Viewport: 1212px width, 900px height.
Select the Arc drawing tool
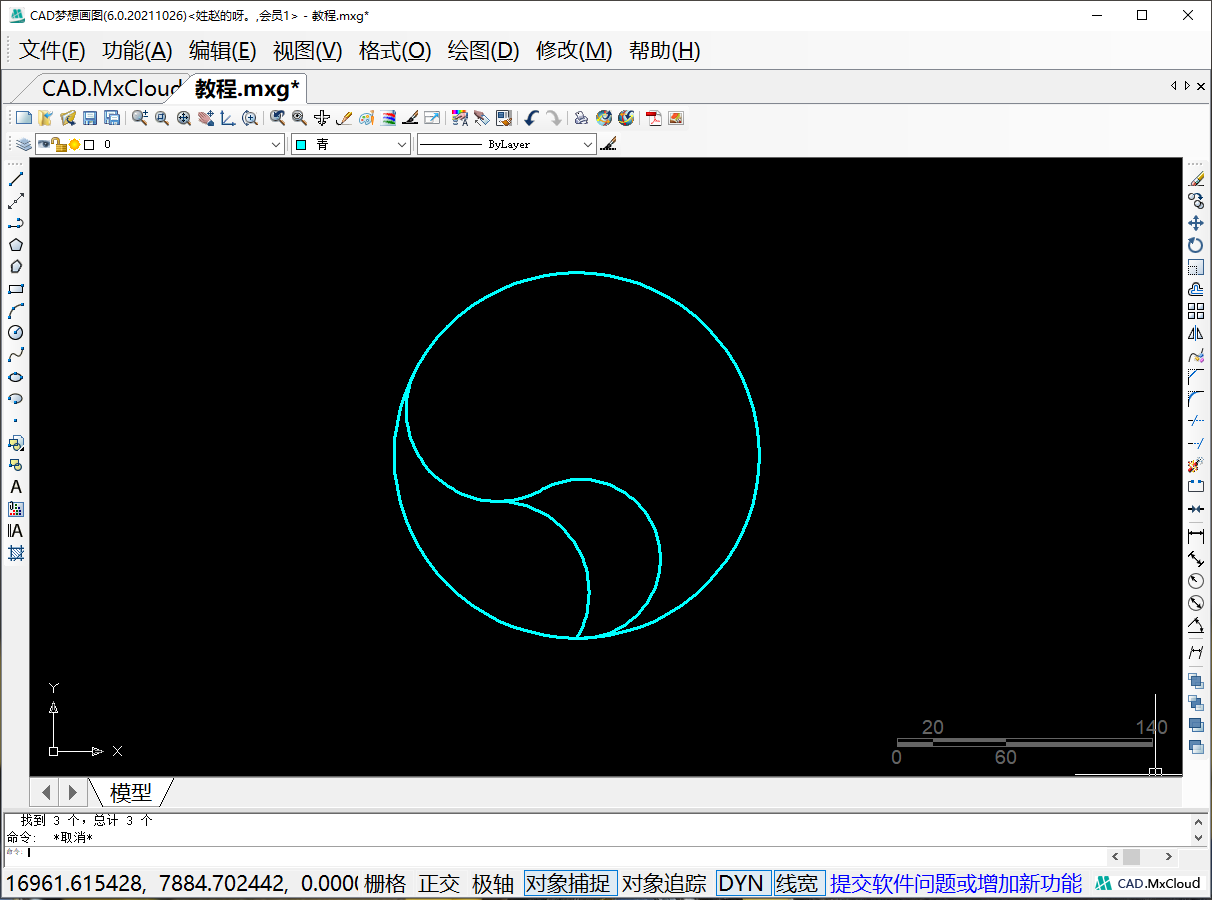pos(16,311)
